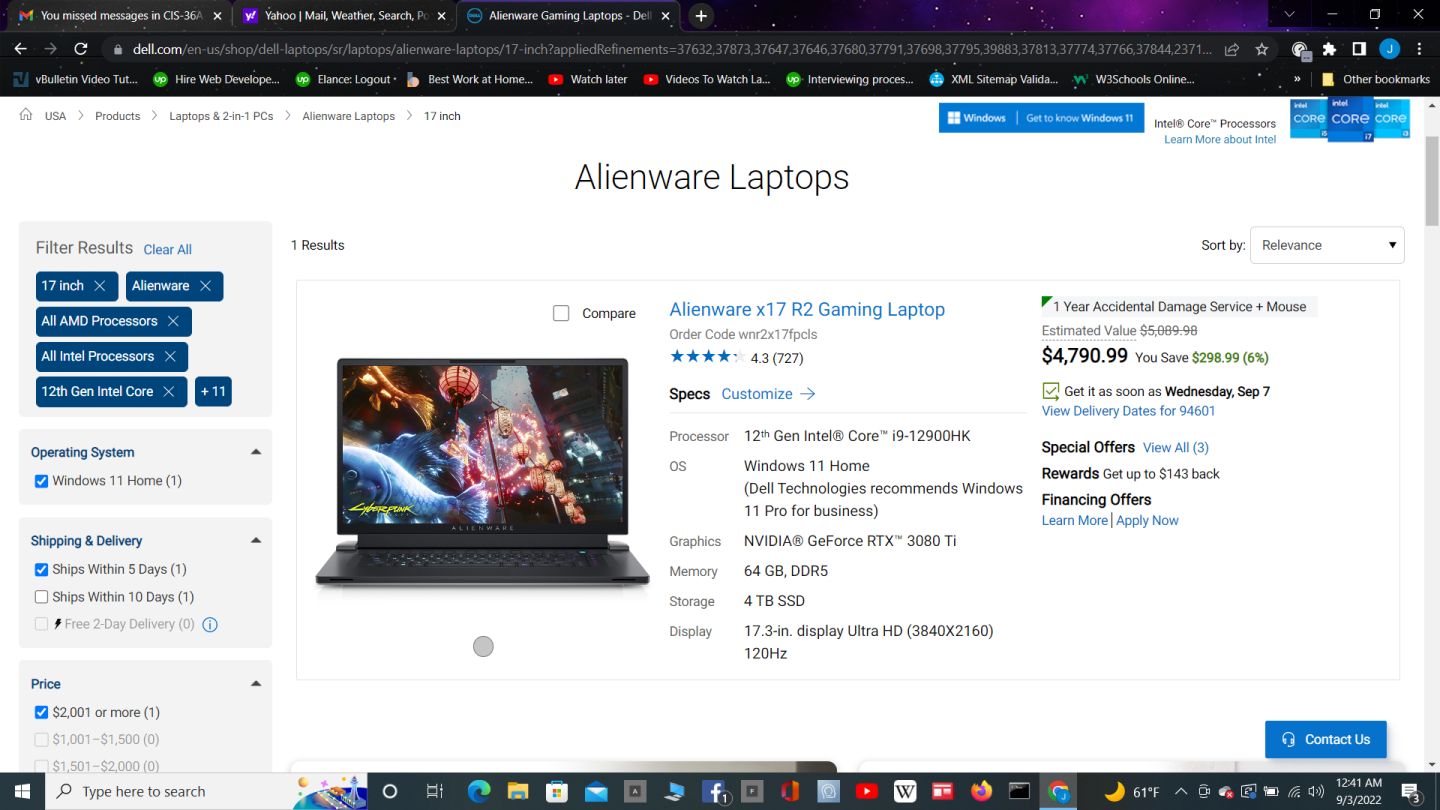Open YouTube app from the taskbar
Viewport: 1440px width, 810px height.
coord(867,791)
